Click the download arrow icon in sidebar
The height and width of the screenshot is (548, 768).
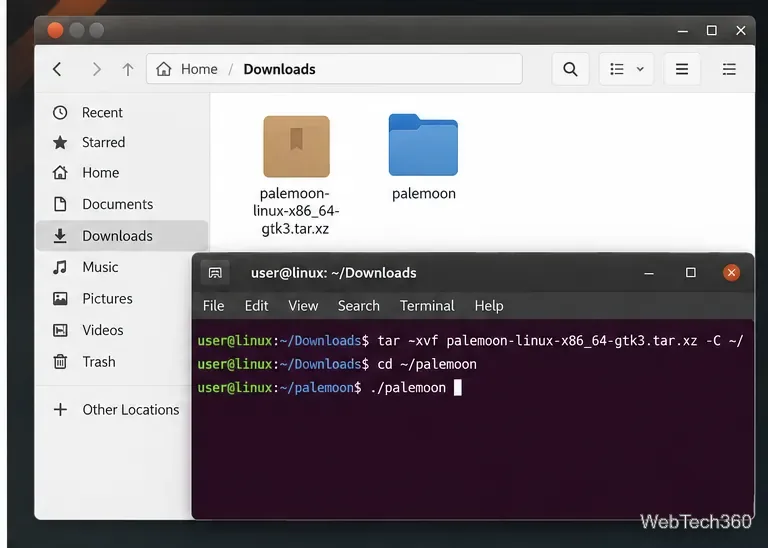(x=60, y=236)
